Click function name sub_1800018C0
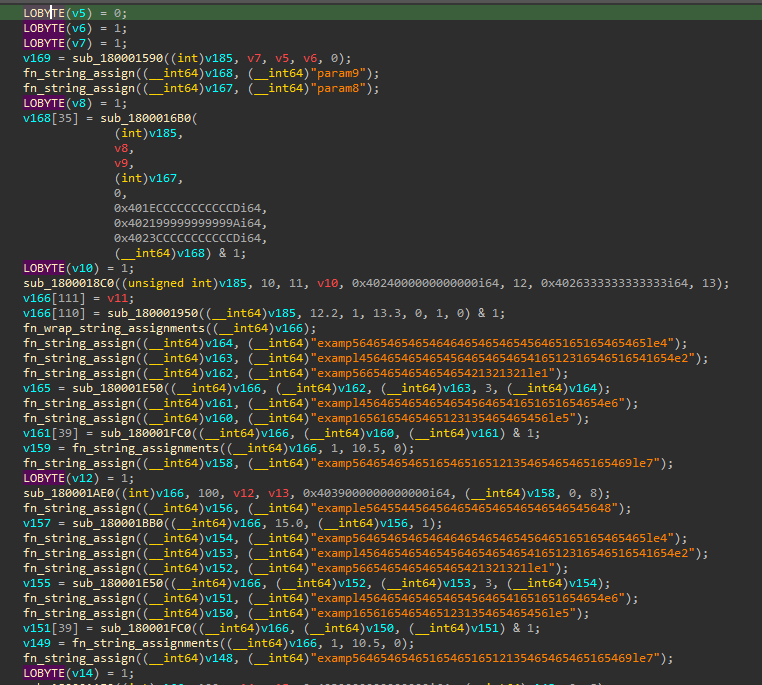 pos(69,283)
